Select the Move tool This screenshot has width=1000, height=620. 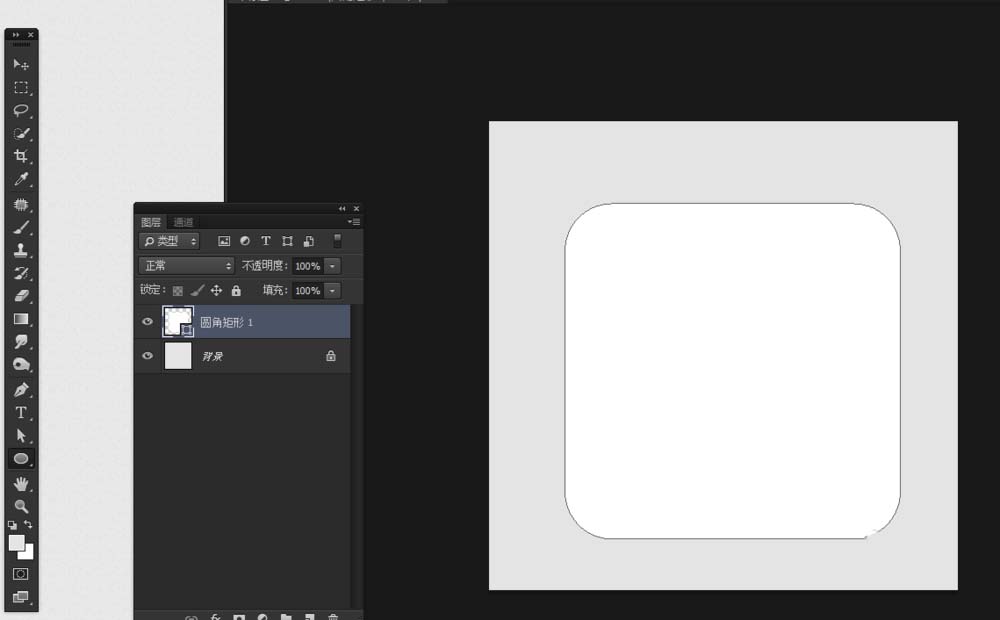click(20, 64)
